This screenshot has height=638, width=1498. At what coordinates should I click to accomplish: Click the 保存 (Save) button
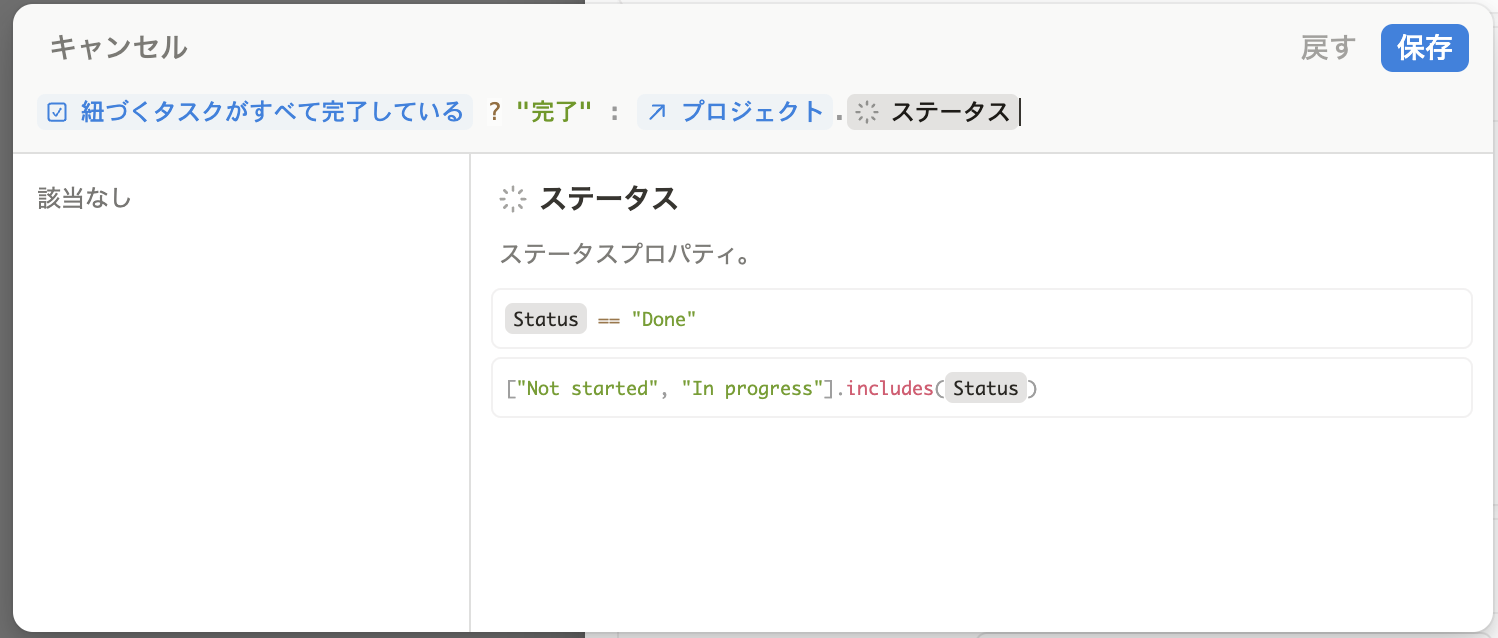click(1424, 48)
